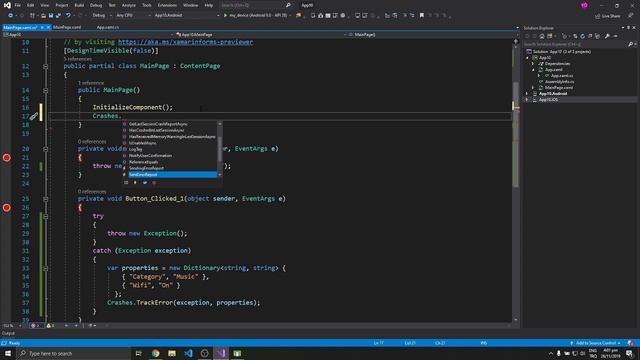Collapse the MainPage class outline on line 12
The width and height of the screenshot is (640, 360).
pos(46,66)
